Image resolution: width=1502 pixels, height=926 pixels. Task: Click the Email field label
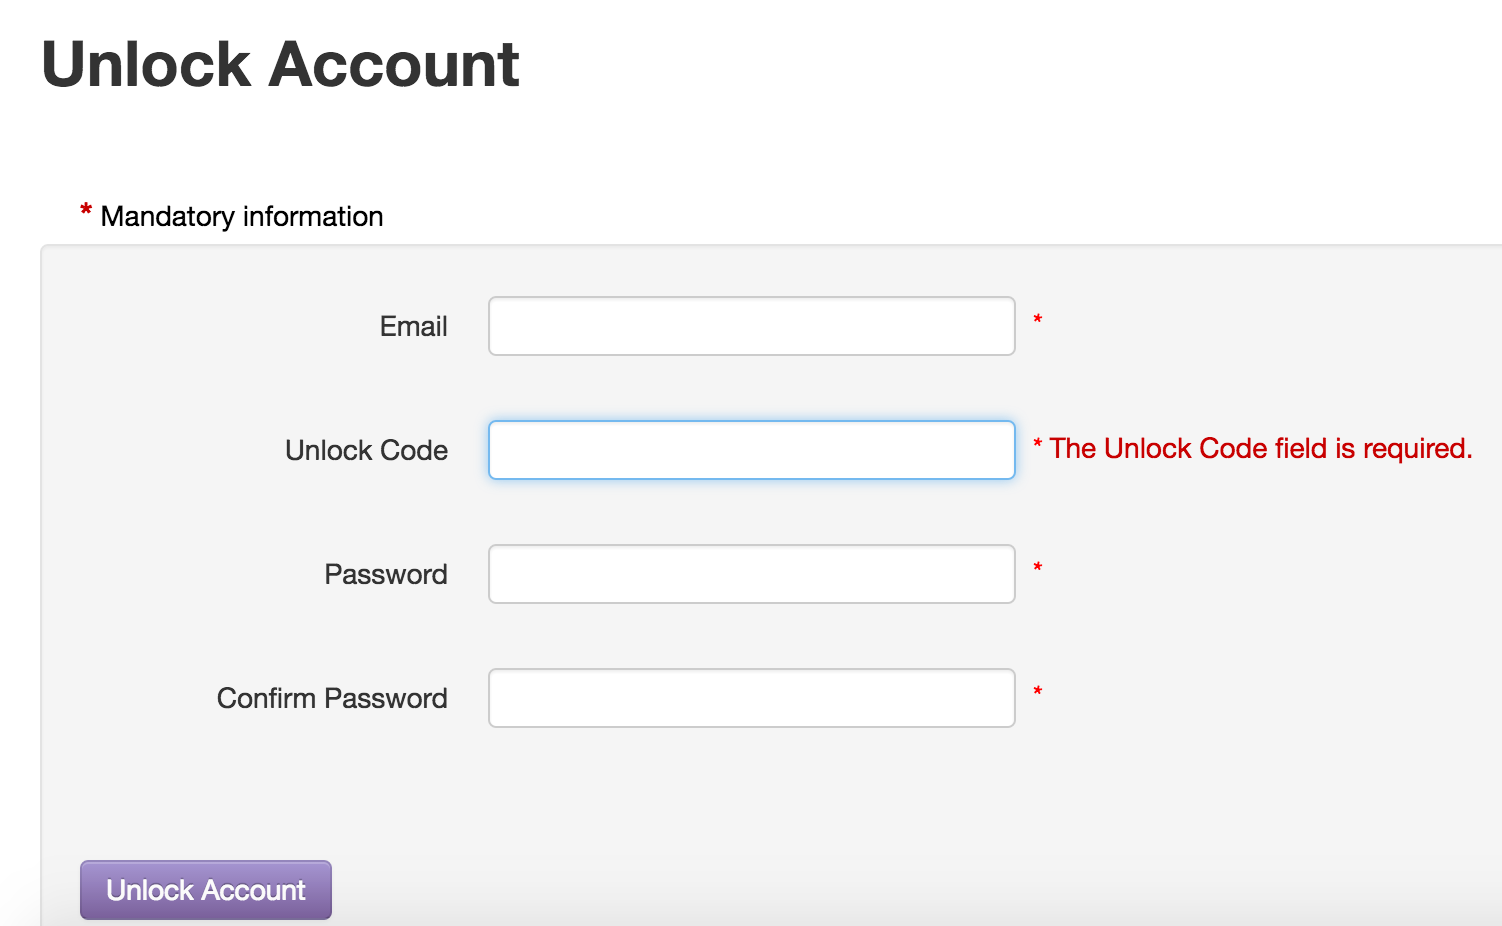[x=413, y=327]
